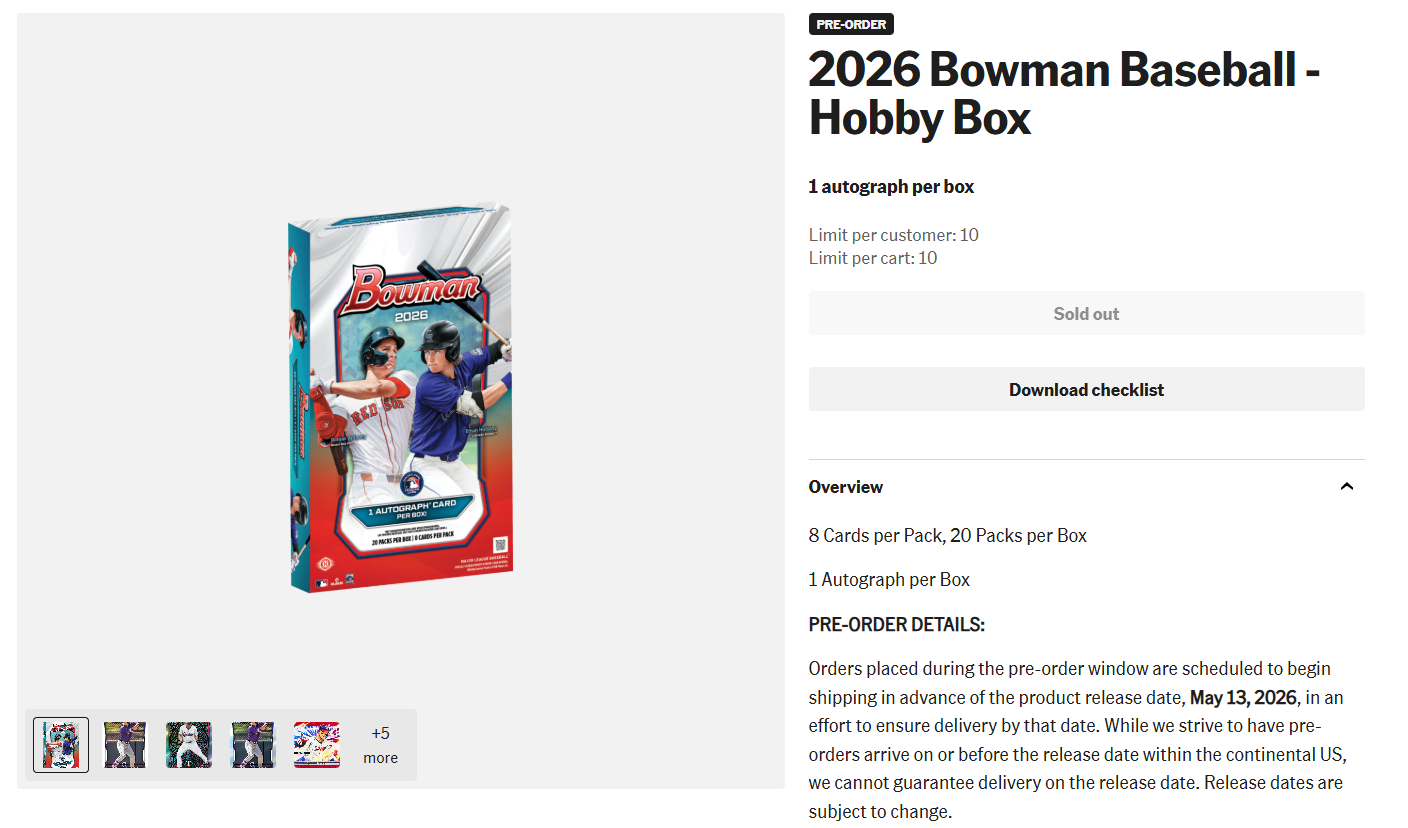The image size is (1408, 828).
Task: Click the greyed Sold out button
Action: 1086,313
